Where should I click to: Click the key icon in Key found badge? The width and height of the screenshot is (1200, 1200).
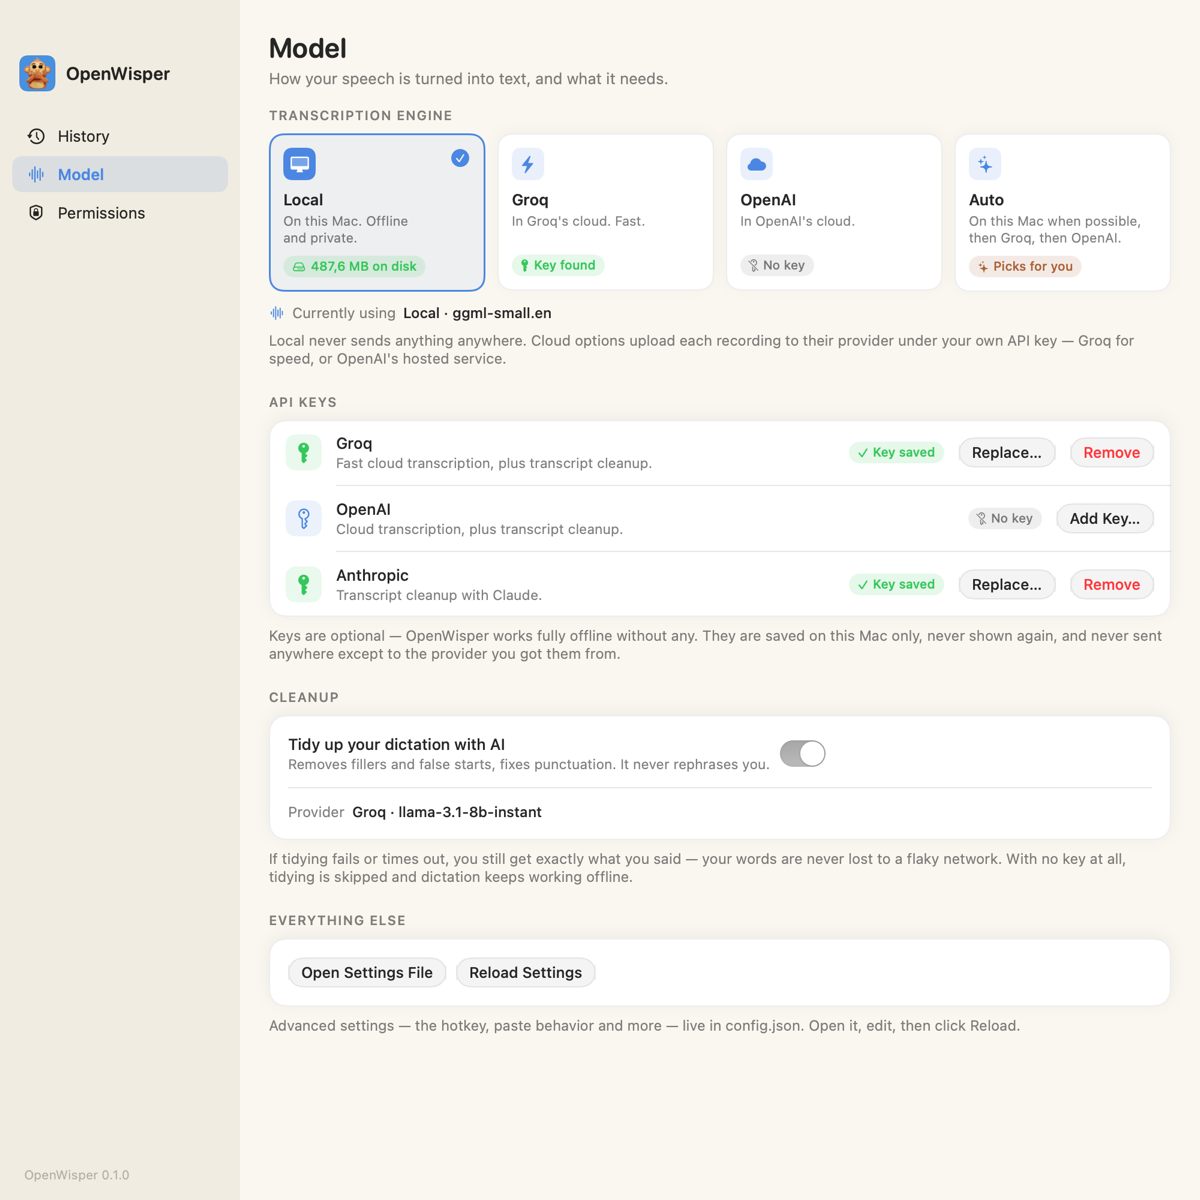(x=524, y=266)
